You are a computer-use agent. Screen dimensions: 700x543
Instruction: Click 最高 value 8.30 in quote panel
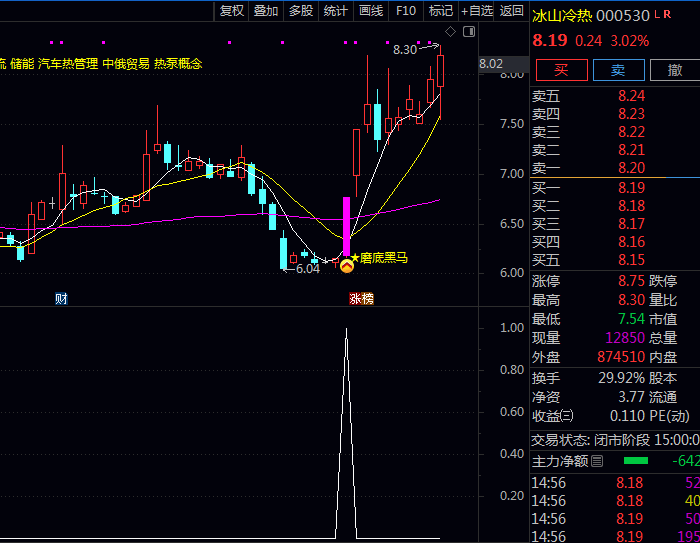click(631, 300)
